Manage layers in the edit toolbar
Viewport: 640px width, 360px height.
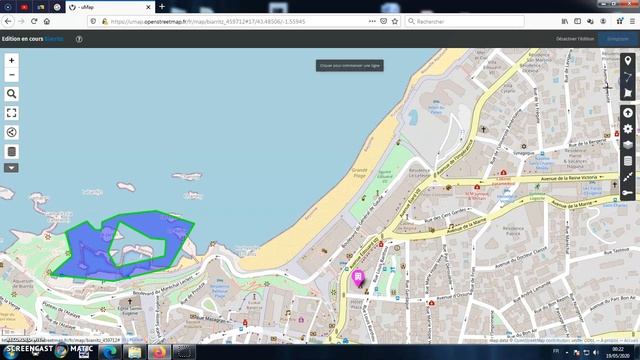628,161
